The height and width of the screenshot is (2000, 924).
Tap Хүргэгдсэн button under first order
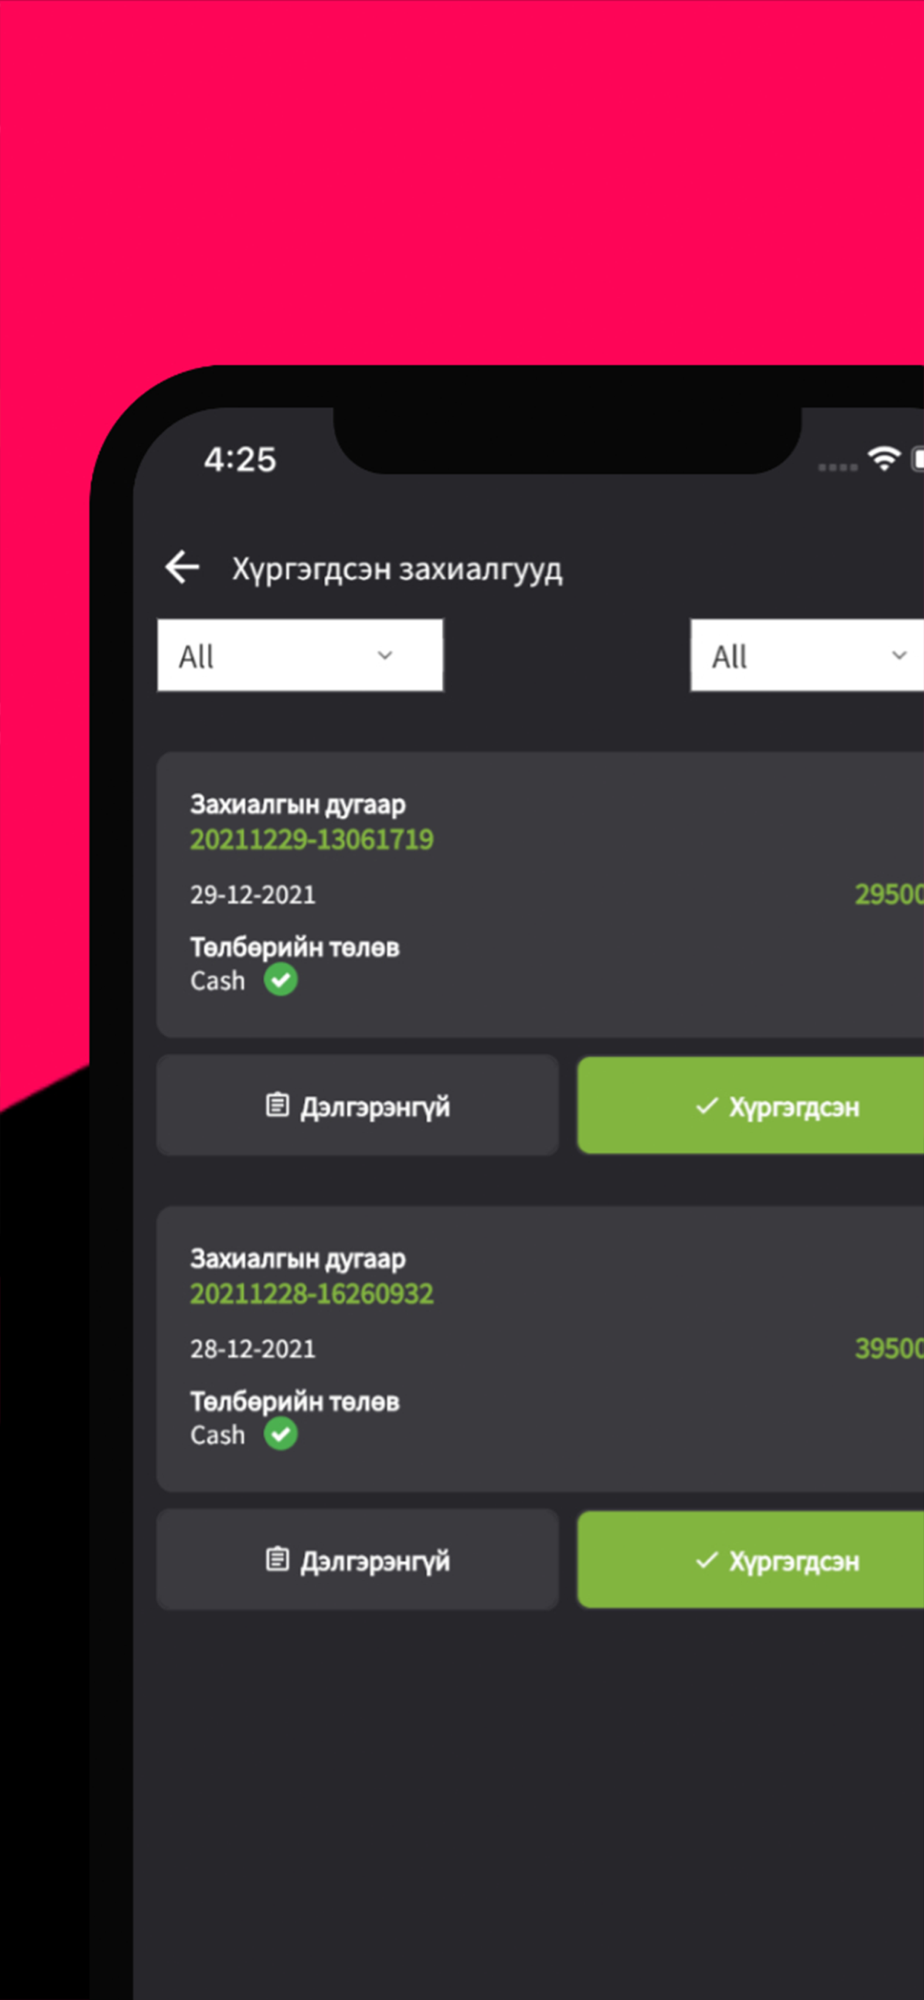point(751,1105)
